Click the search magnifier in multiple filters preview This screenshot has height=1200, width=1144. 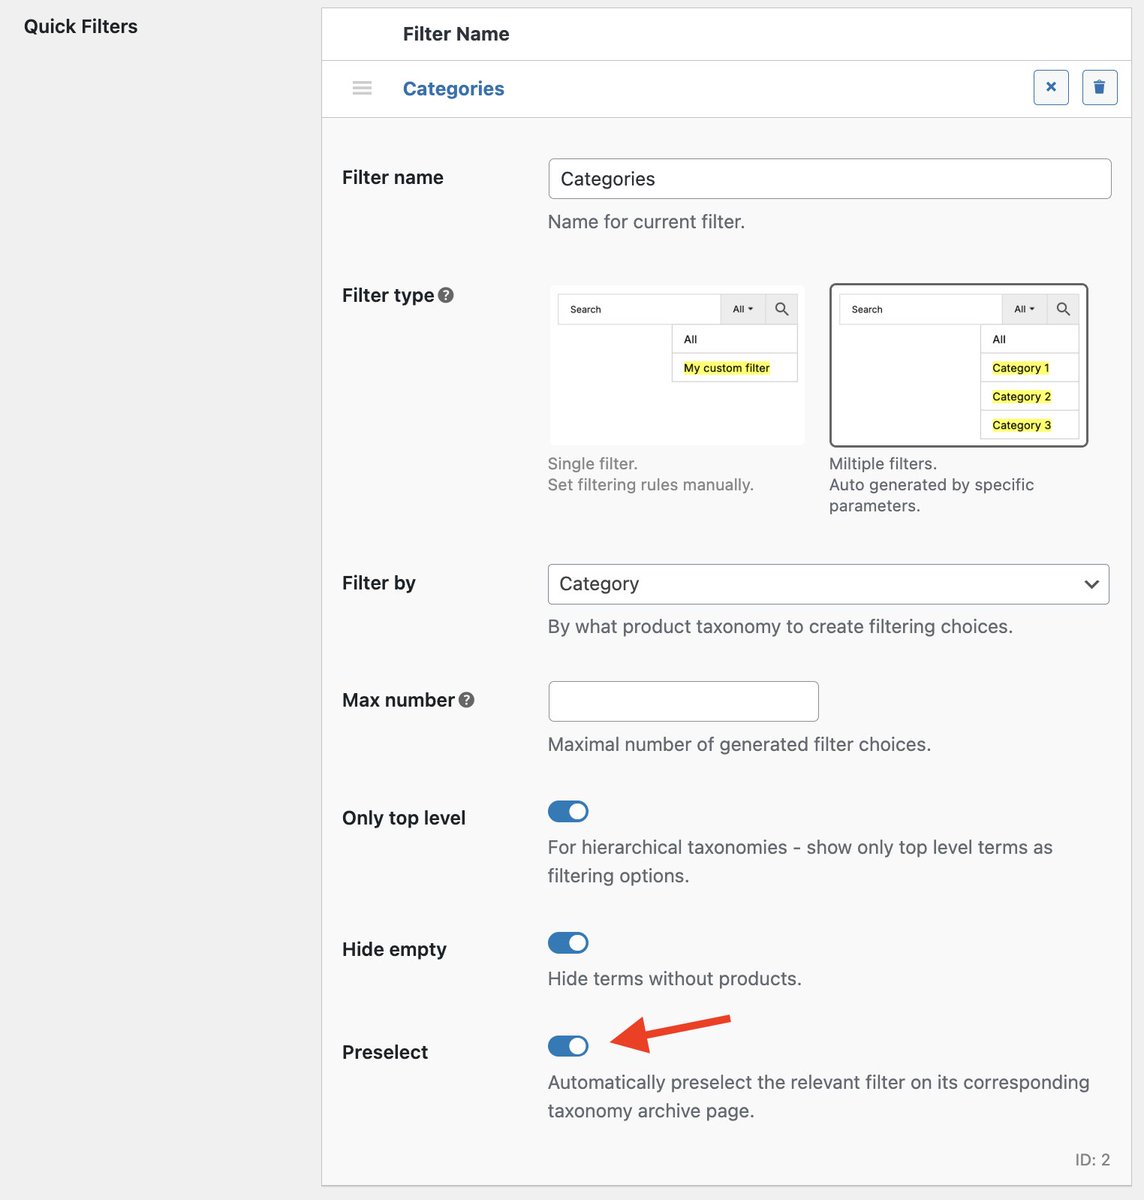1063,309
